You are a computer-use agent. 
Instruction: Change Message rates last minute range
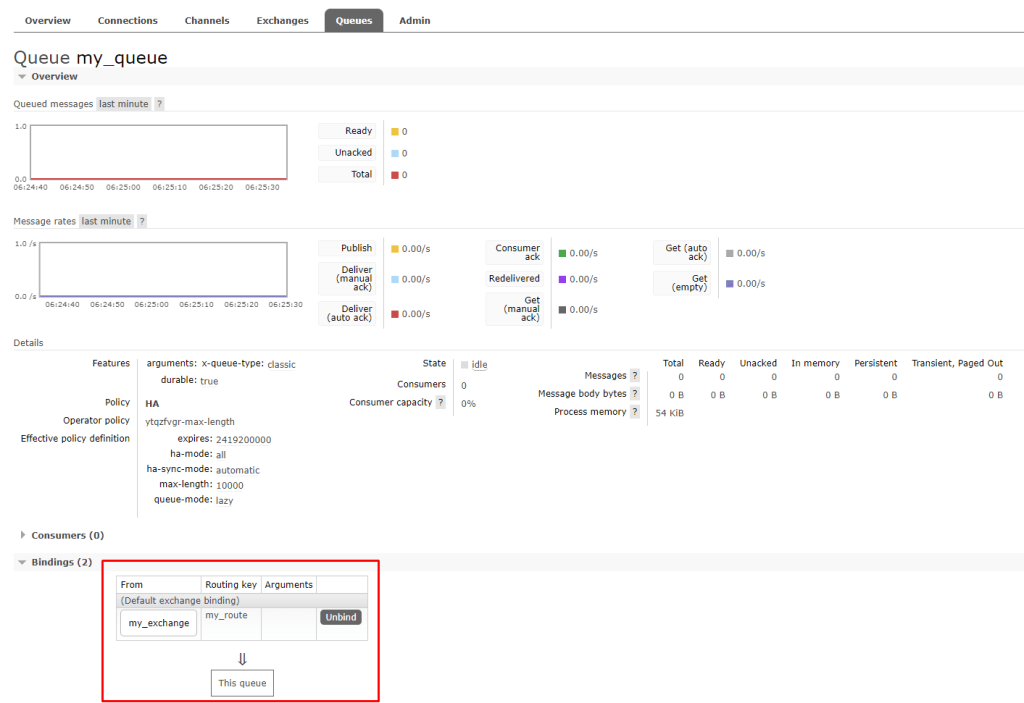[x=107, y=221]
